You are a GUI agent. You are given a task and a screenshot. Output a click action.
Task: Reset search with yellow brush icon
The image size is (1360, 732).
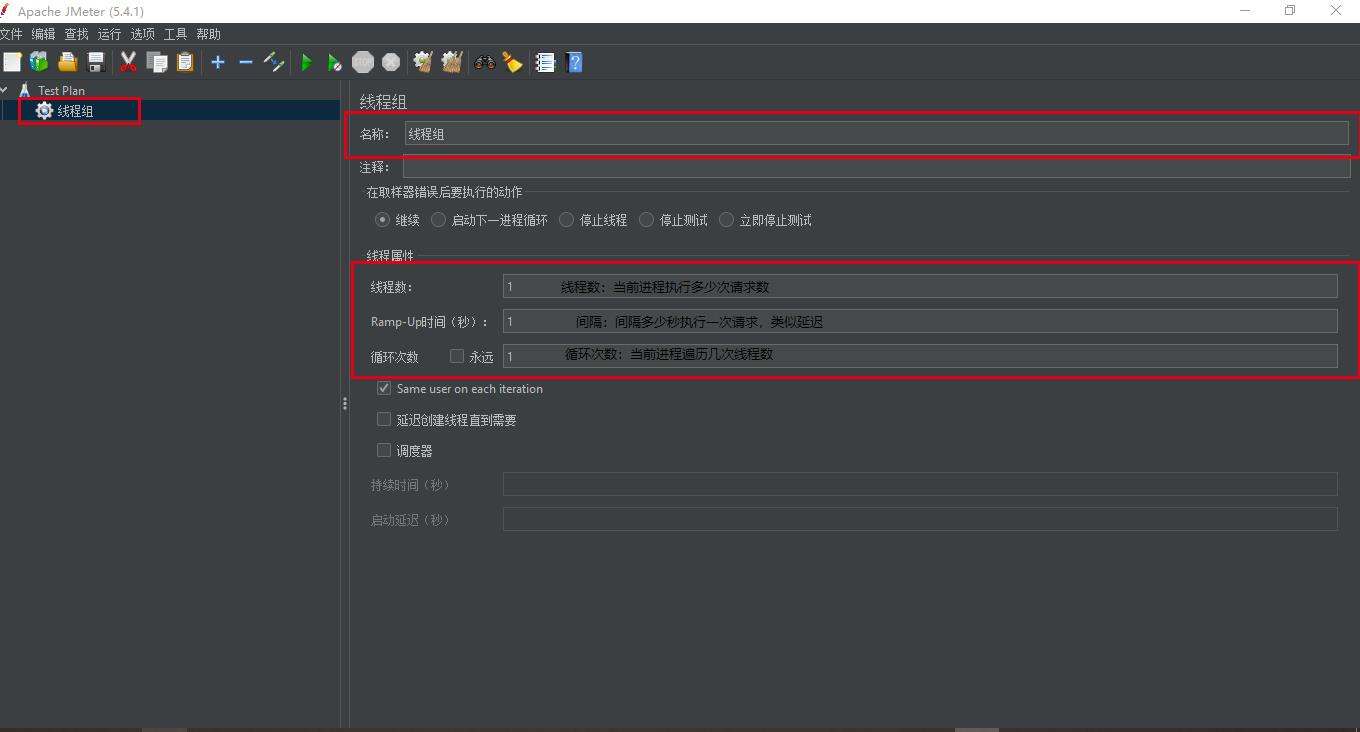pyautogui.click(x=513, y=62)
